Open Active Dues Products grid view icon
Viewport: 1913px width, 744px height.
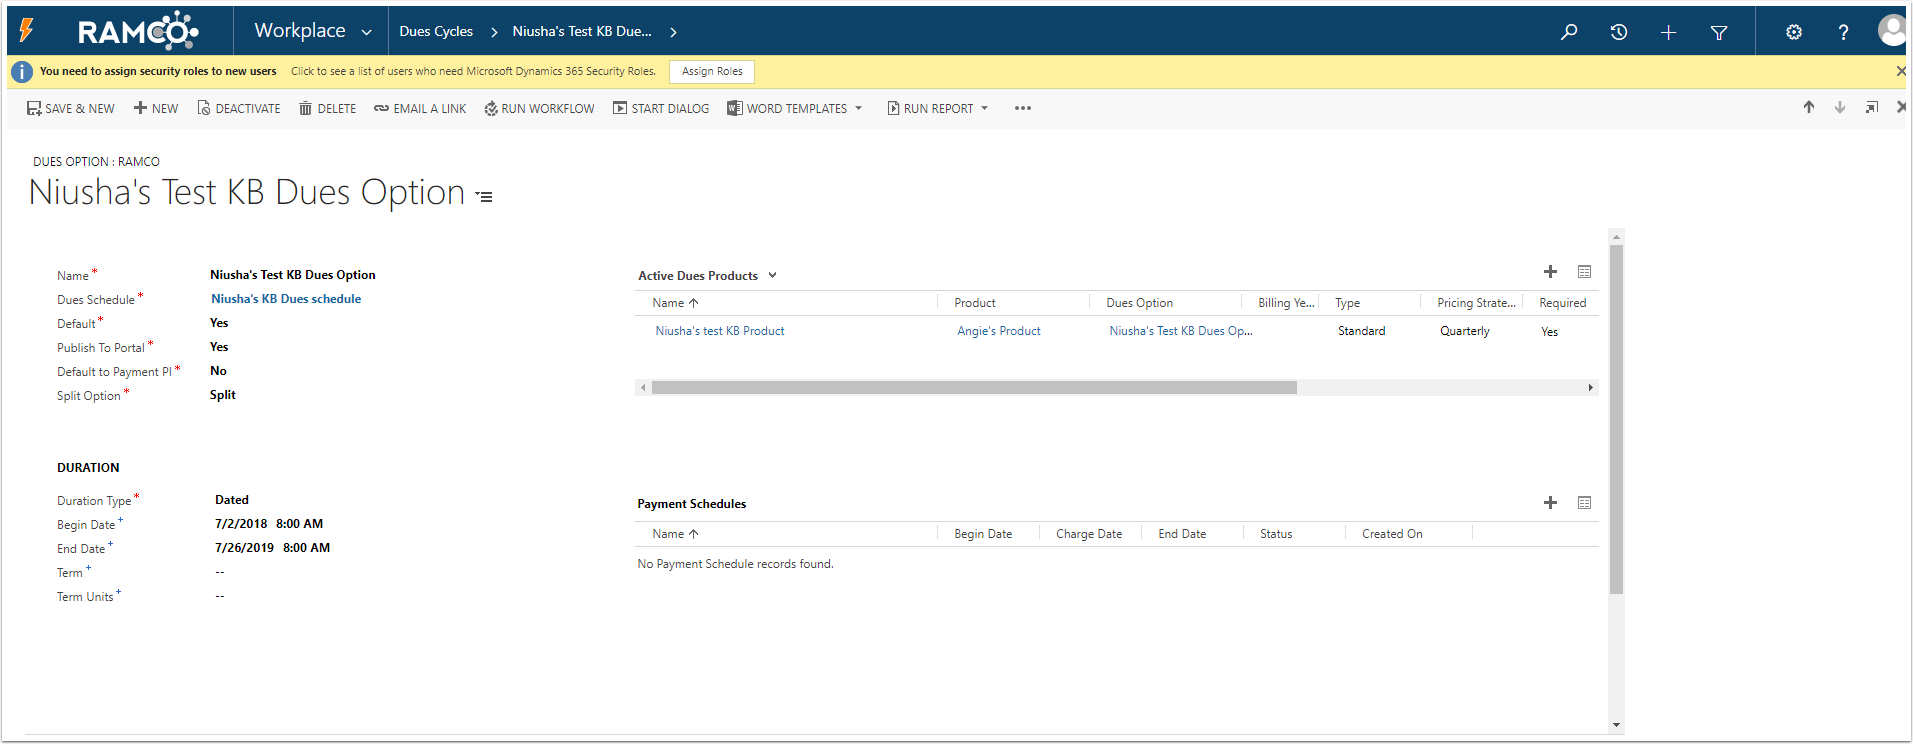(1584, 272)
